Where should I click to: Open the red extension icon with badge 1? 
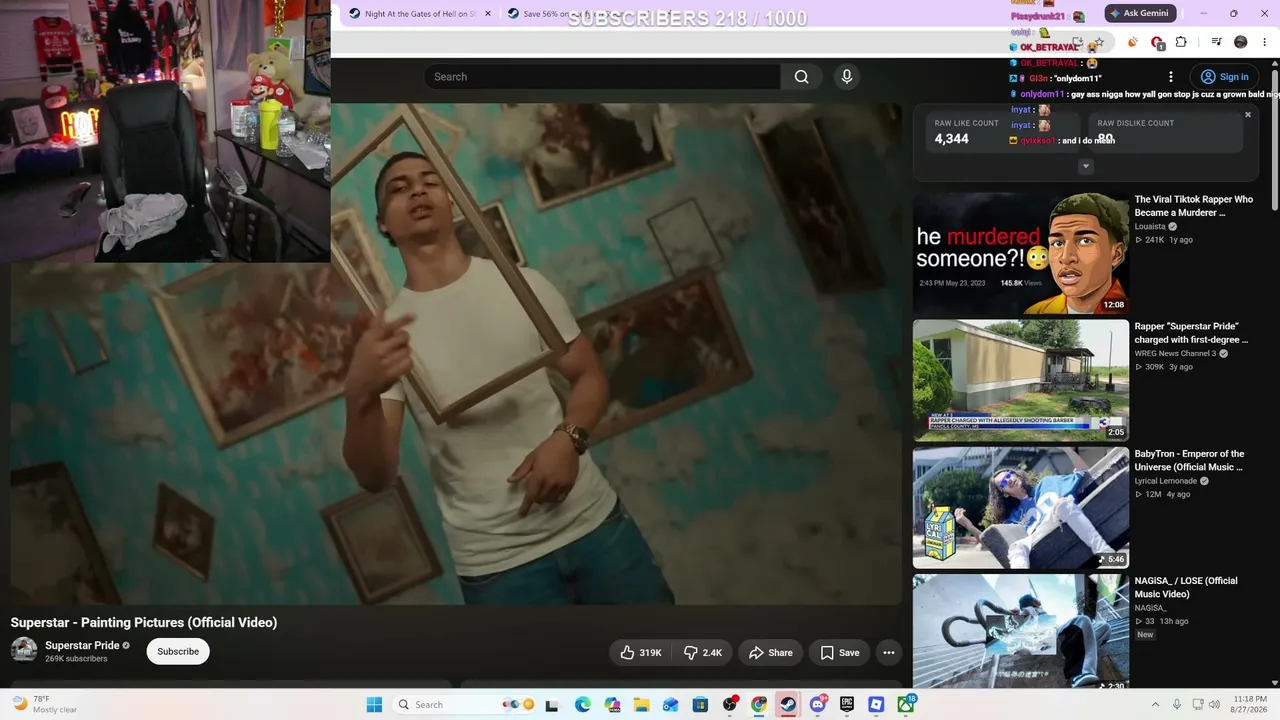click(x=1157, y=42)
